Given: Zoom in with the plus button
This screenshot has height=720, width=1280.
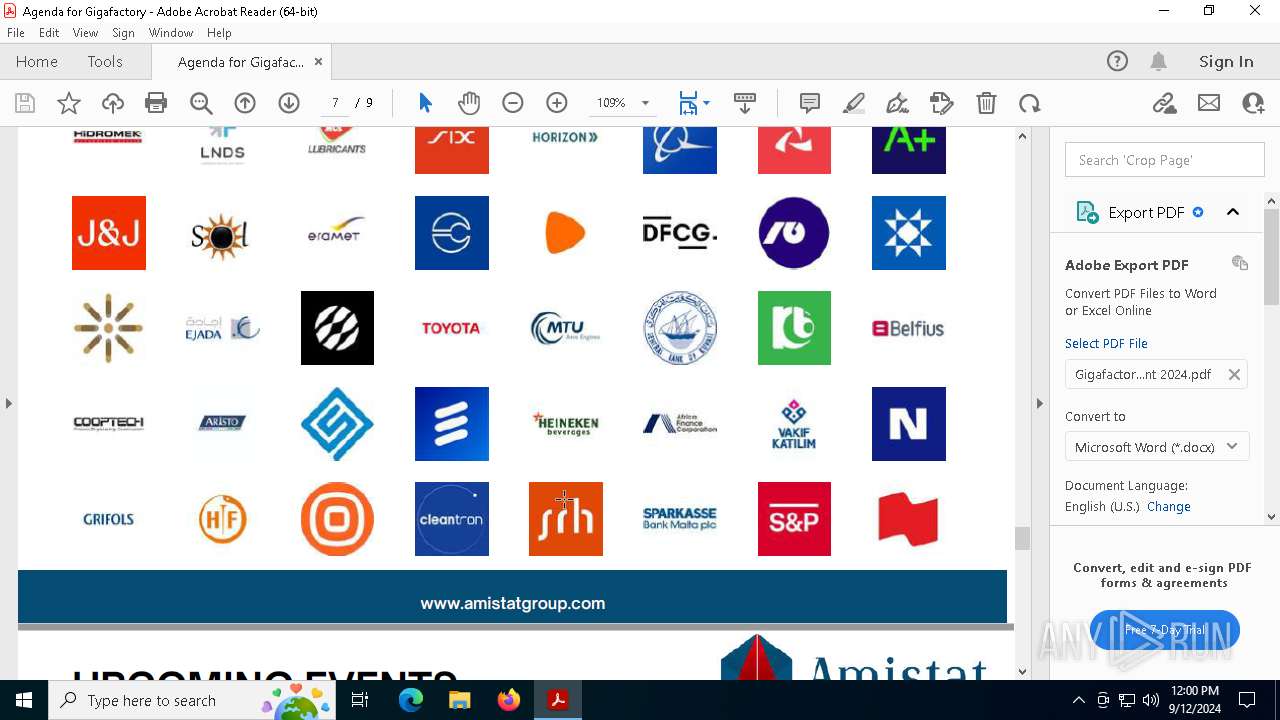Looking at the screenshot, I should tap(557, 103).
